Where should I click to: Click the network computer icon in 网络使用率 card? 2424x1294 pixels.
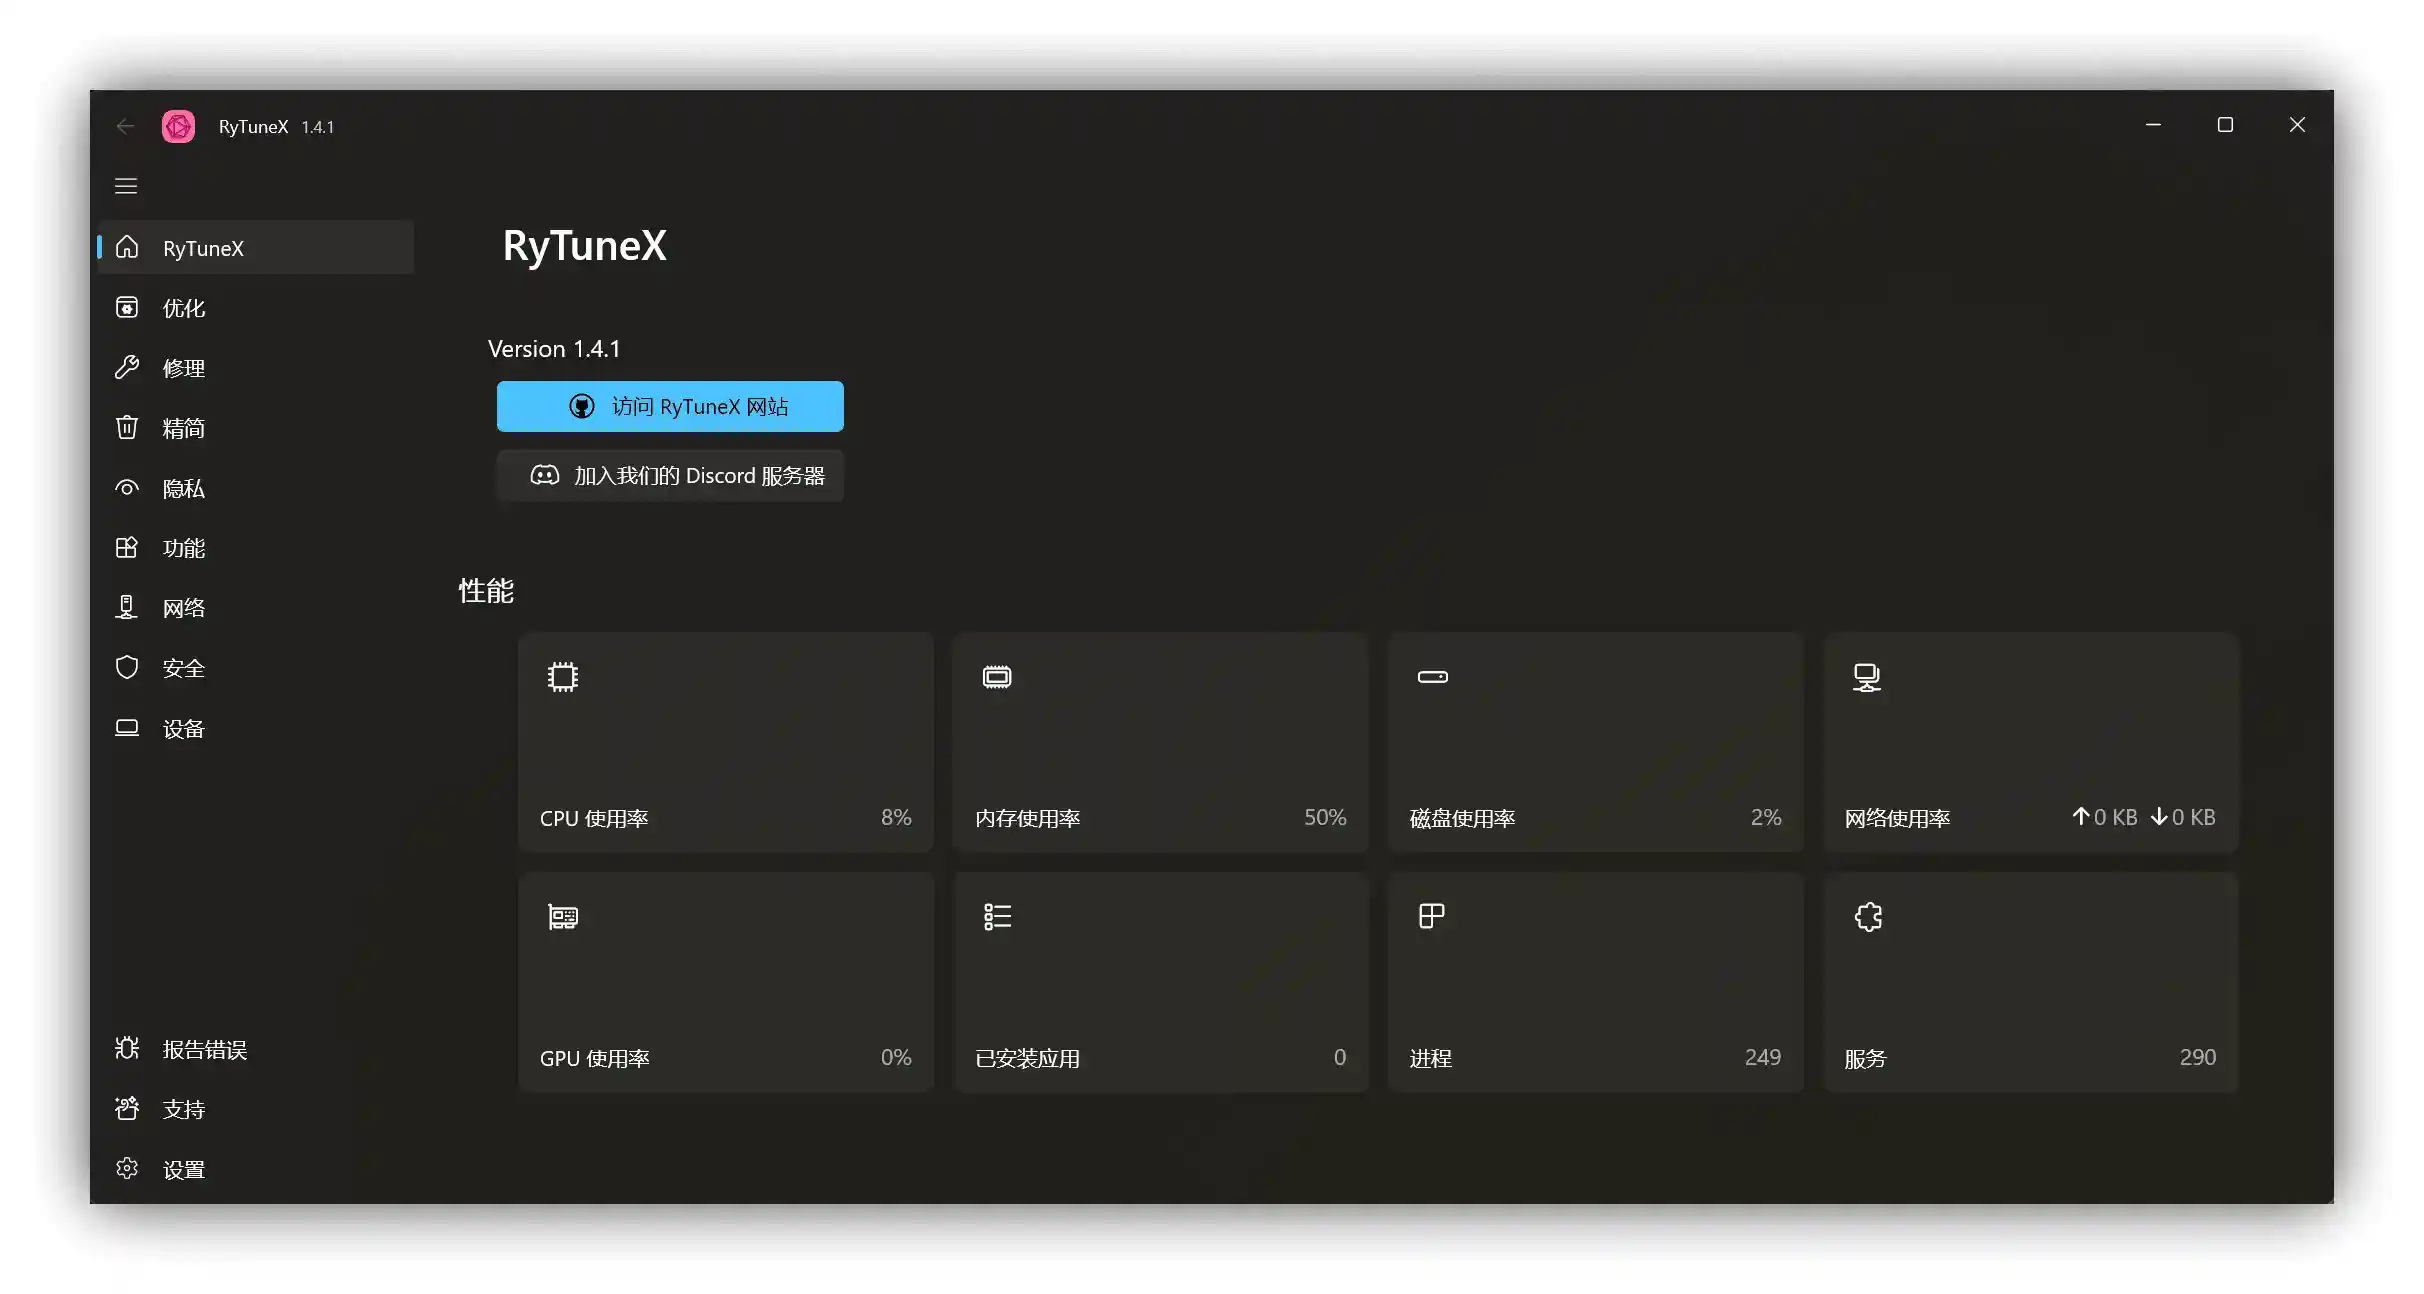(1867, 678)
